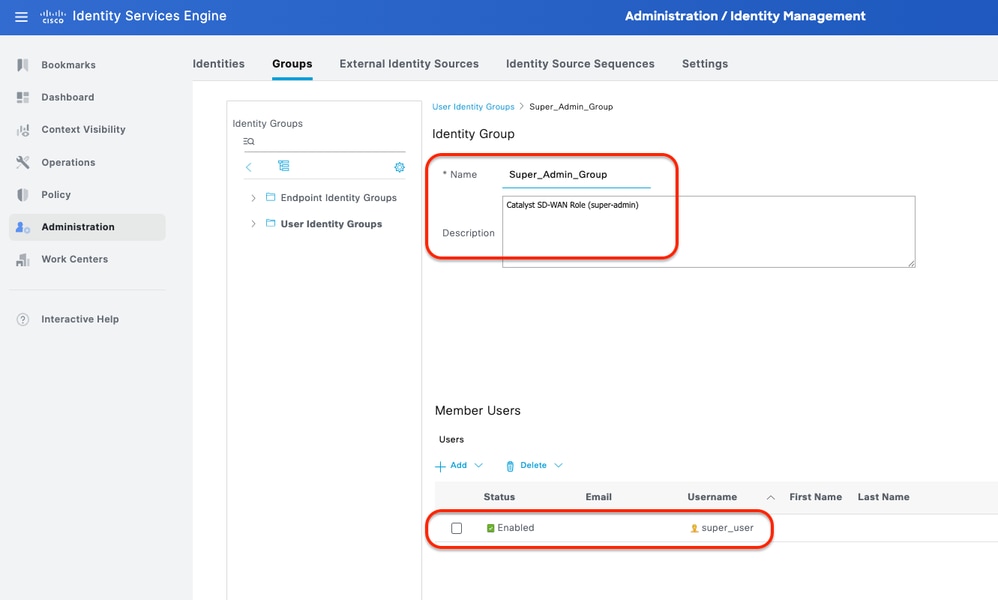Click the Context Visibility chart icon

pos(23,130)
